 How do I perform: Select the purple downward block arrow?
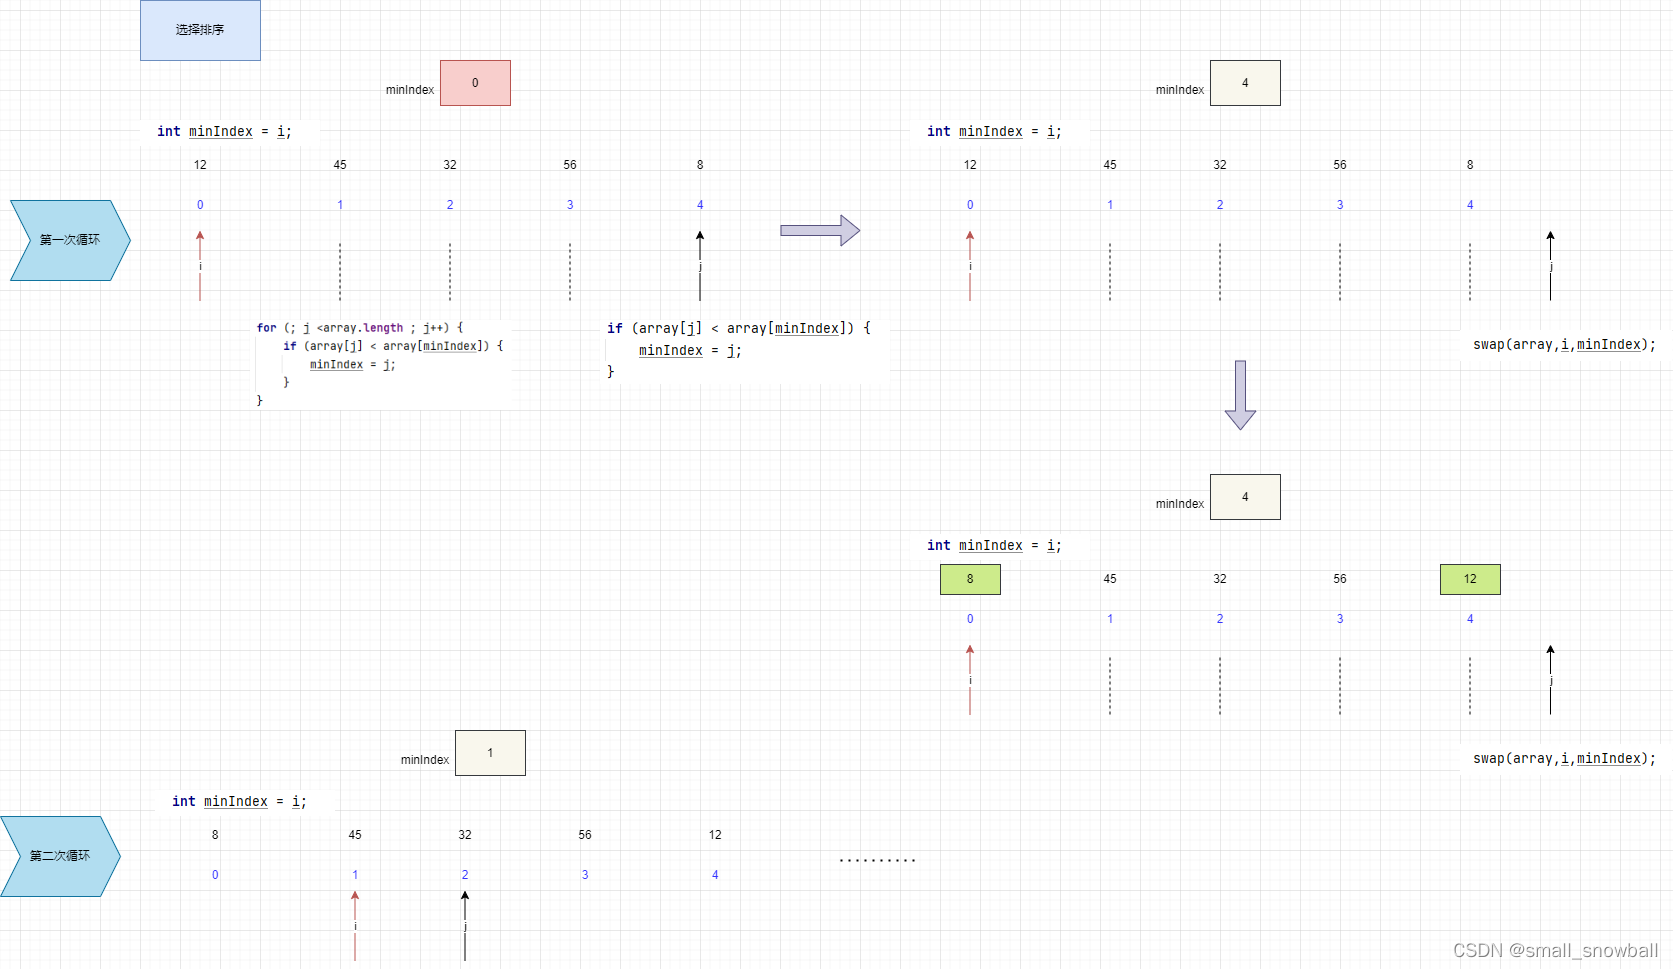(x=1240, y=395)
